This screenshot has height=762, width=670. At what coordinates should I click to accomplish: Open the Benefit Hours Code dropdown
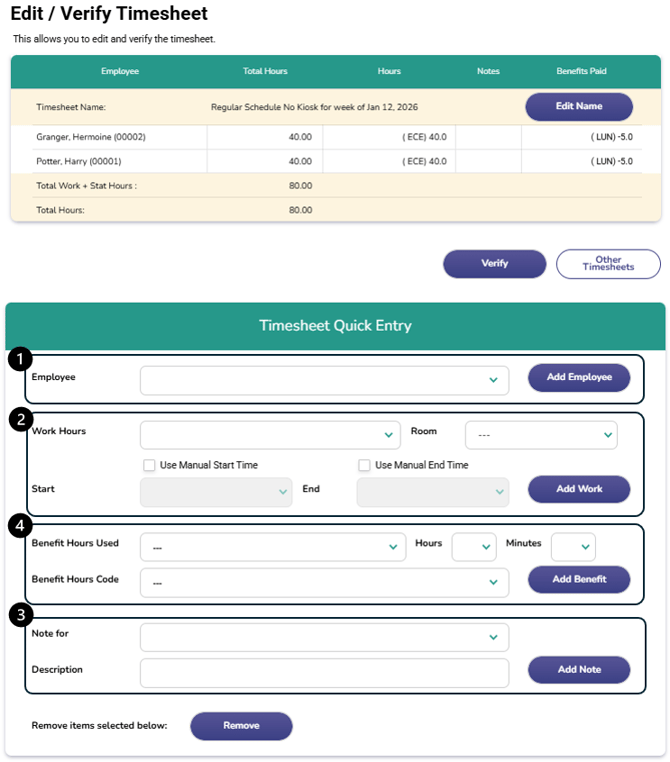(324, 581)
